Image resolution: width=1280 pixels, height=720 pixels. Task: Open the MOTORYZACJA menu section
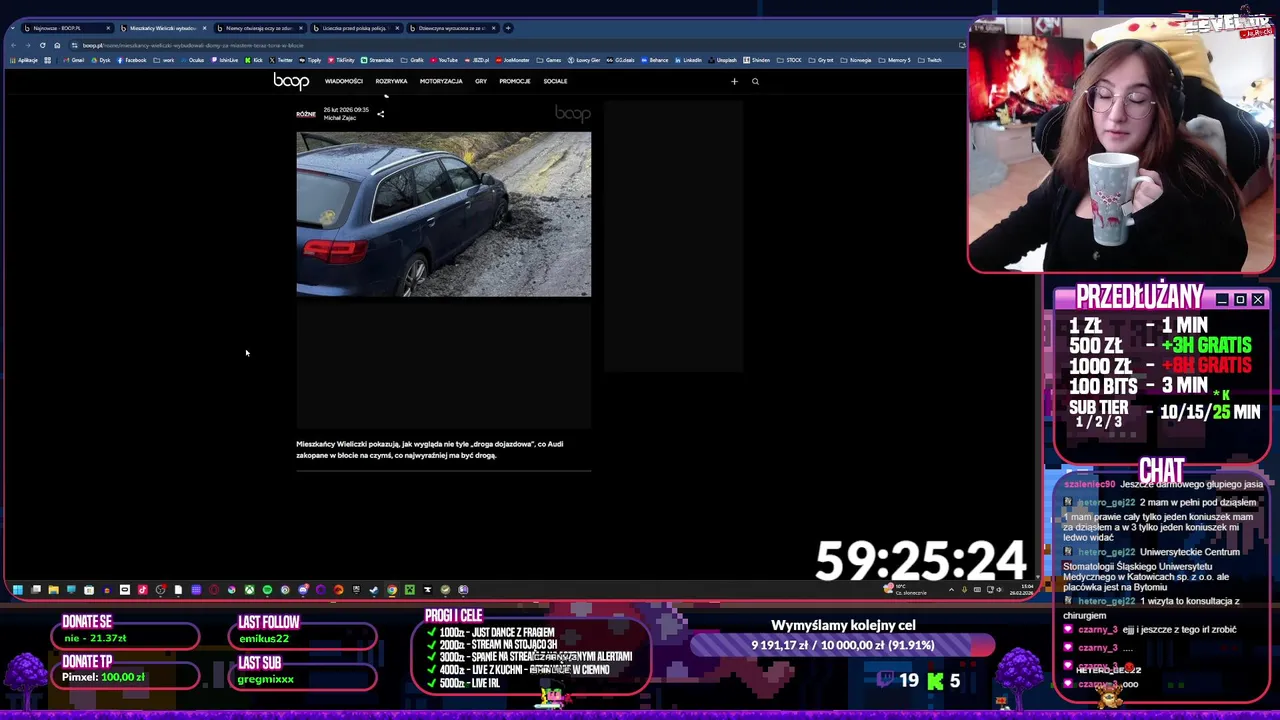pos(441,81)
